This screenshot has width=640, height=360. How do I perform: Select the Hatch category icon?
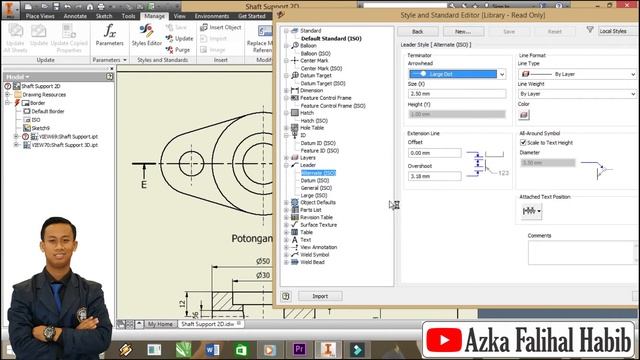(x=295, y=113)
